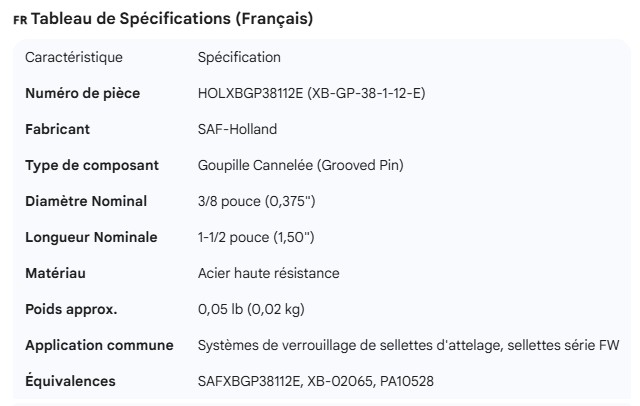Select the Diamètre Nominal label

(x=86, y=201)
